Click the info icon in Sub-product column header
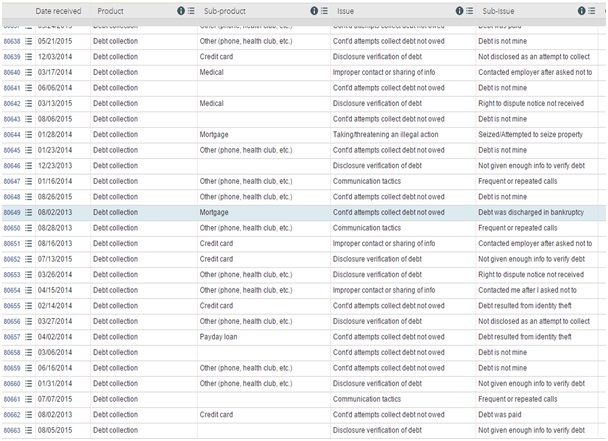Viewport: 608px width, 441px height. point(314,11)
